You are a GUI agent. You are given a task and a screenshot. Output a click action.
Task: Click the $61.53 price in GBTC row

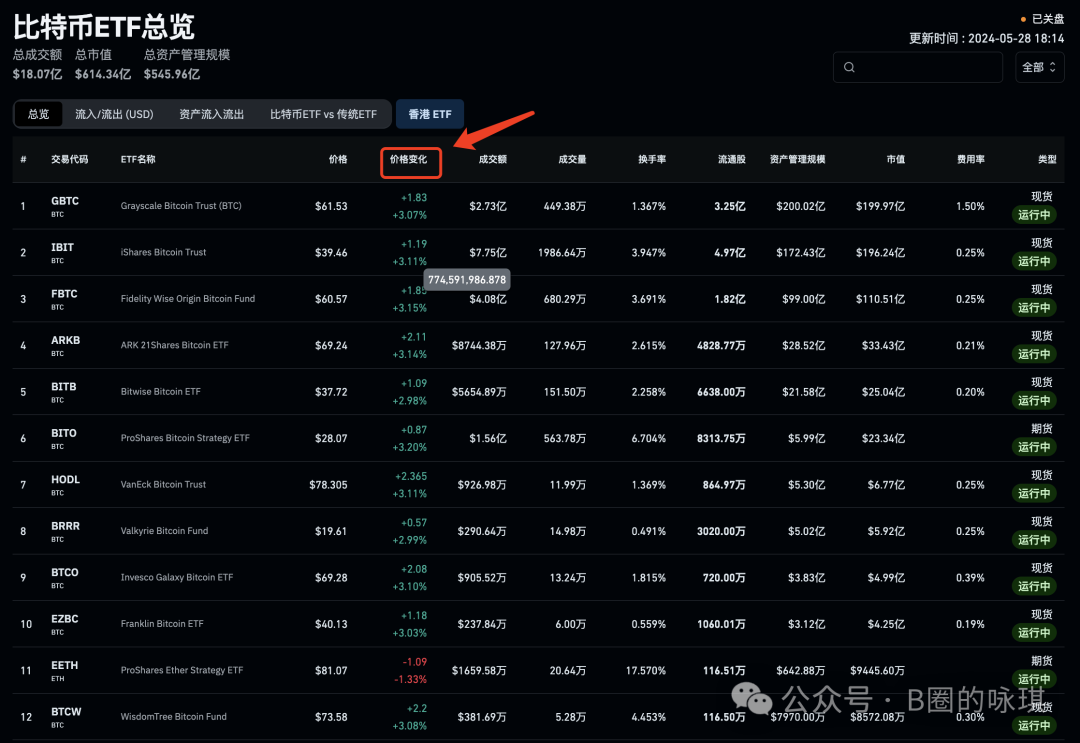[x=331, y=206]
